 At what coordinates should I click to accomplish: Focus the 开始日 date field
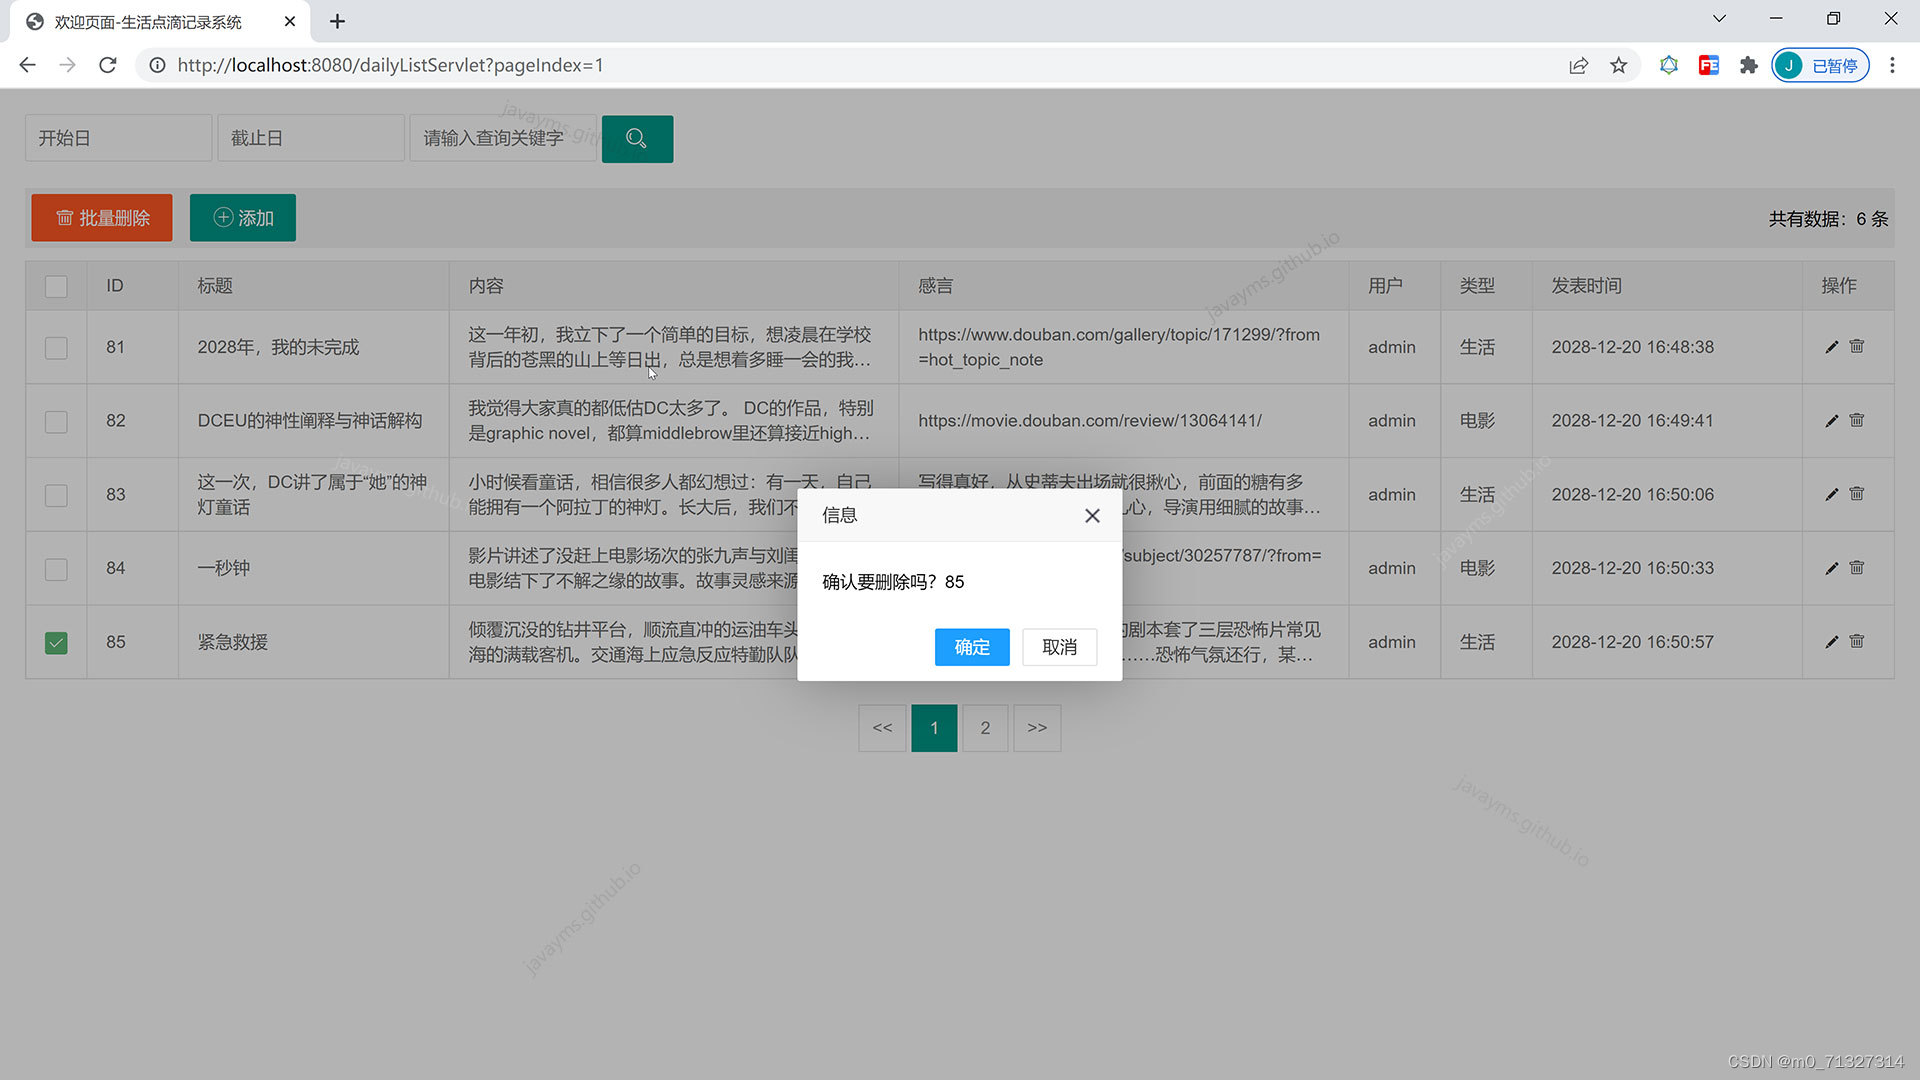click(118, 138)
